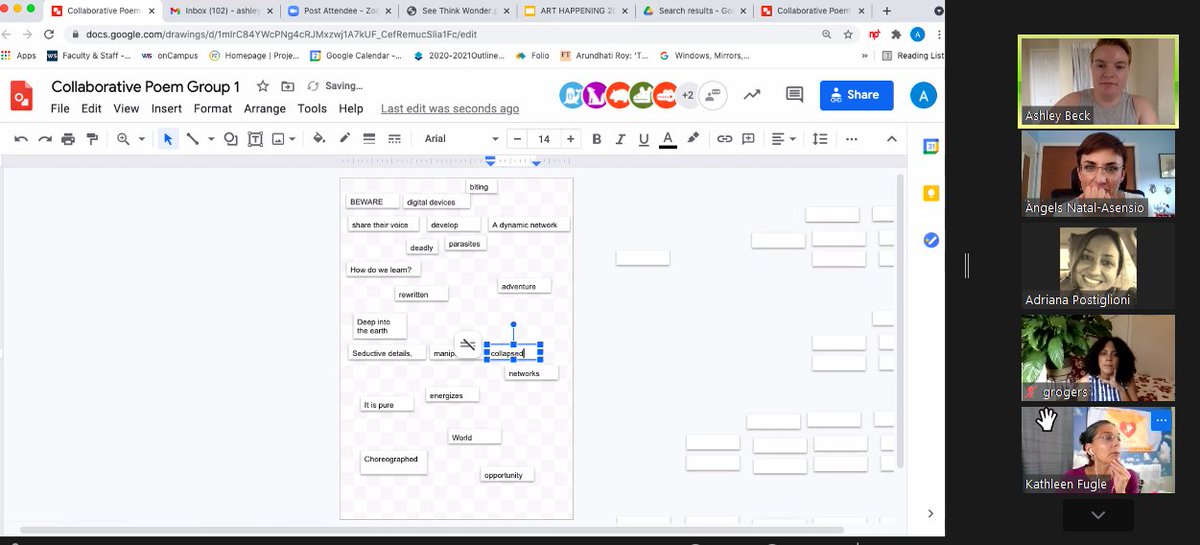Open a new browser tab
The height and width of the screenshot is (545, 1200).
[x=886, y=11]
